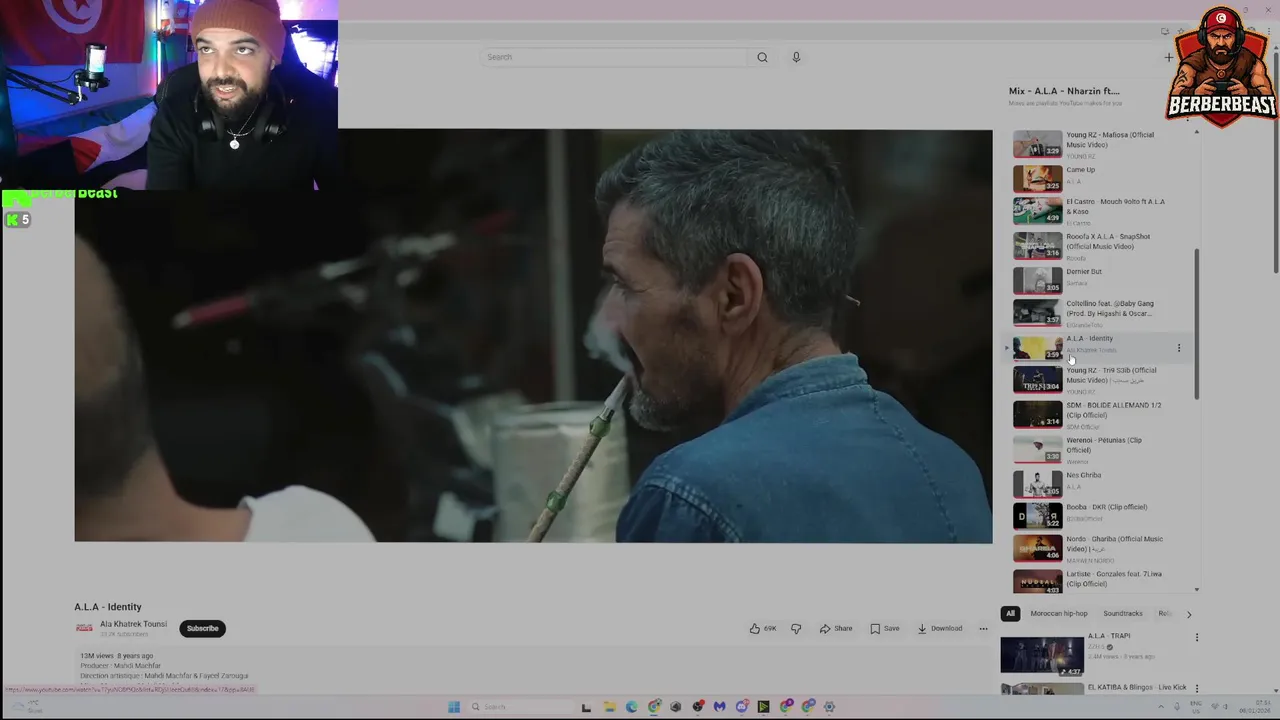This screenshot has width=1280, height=720.
Task: Open the more actions ellipsis under video
Action: [x=983, y=629]
